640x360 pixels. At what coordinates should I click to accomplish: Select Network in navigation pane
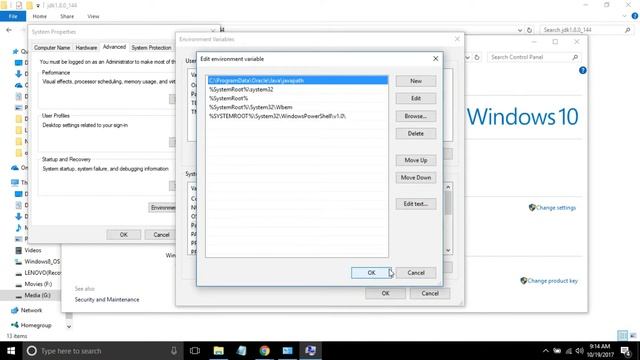[31, 310]
